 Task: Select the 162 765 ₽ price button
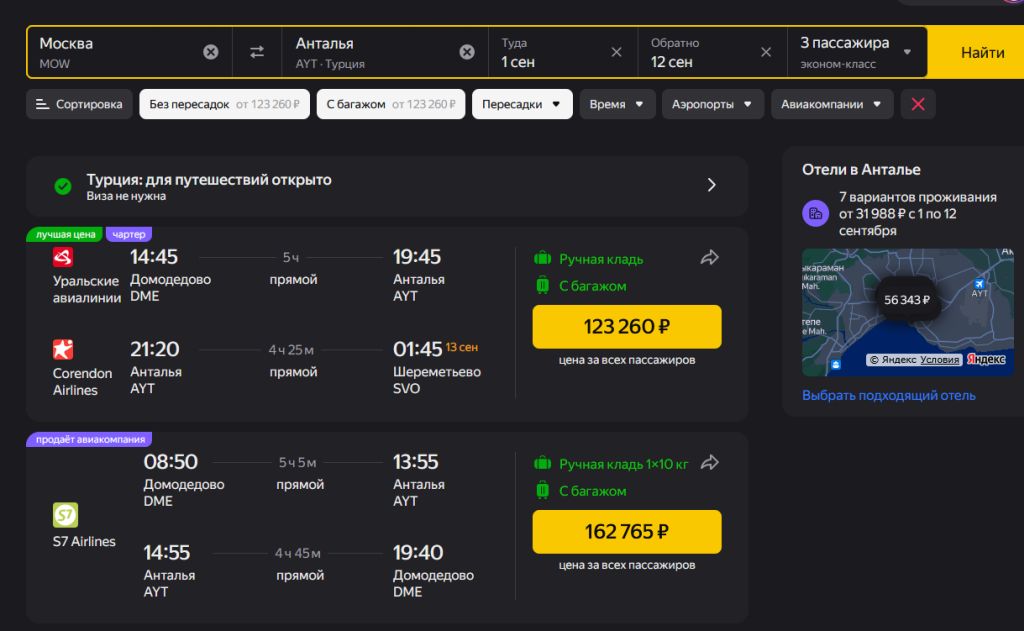pyautogui.click(x=627, y=532)
